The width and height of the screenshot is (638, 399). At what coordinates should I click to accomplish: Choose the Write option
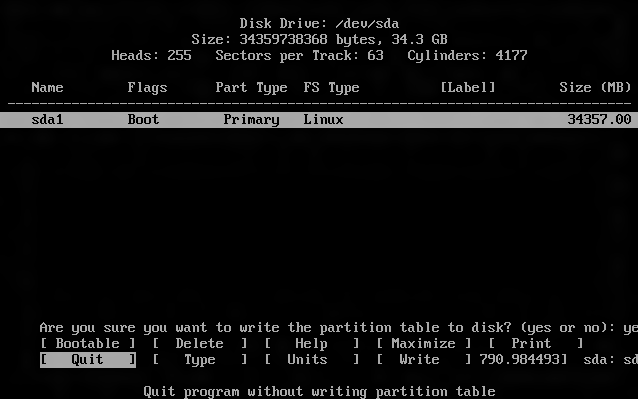(423, 360)
